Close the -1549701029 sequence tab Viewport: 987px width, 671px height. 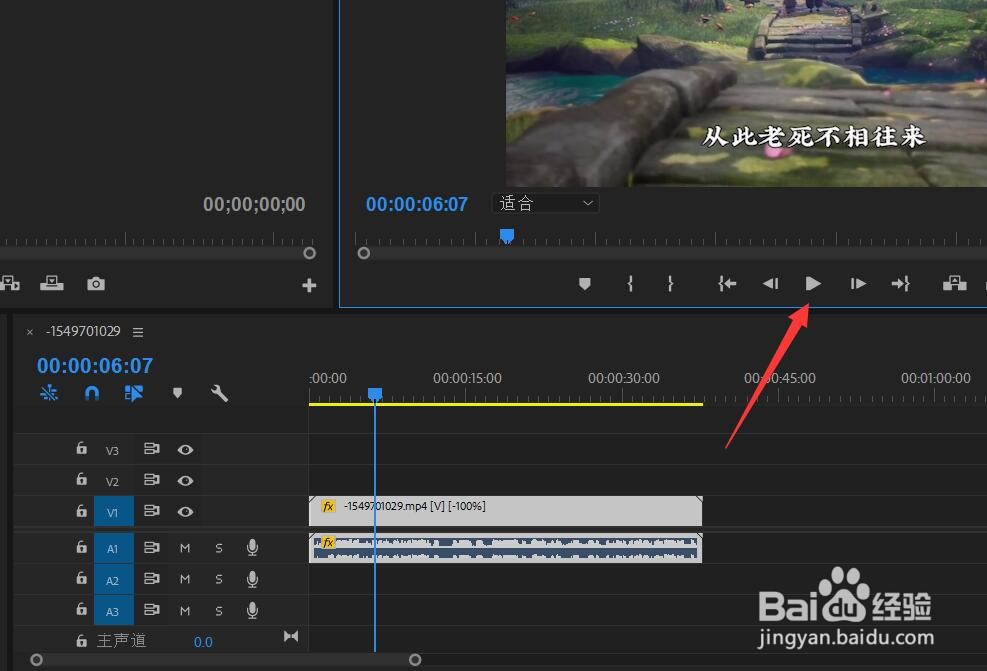click(x=30, y=332)
